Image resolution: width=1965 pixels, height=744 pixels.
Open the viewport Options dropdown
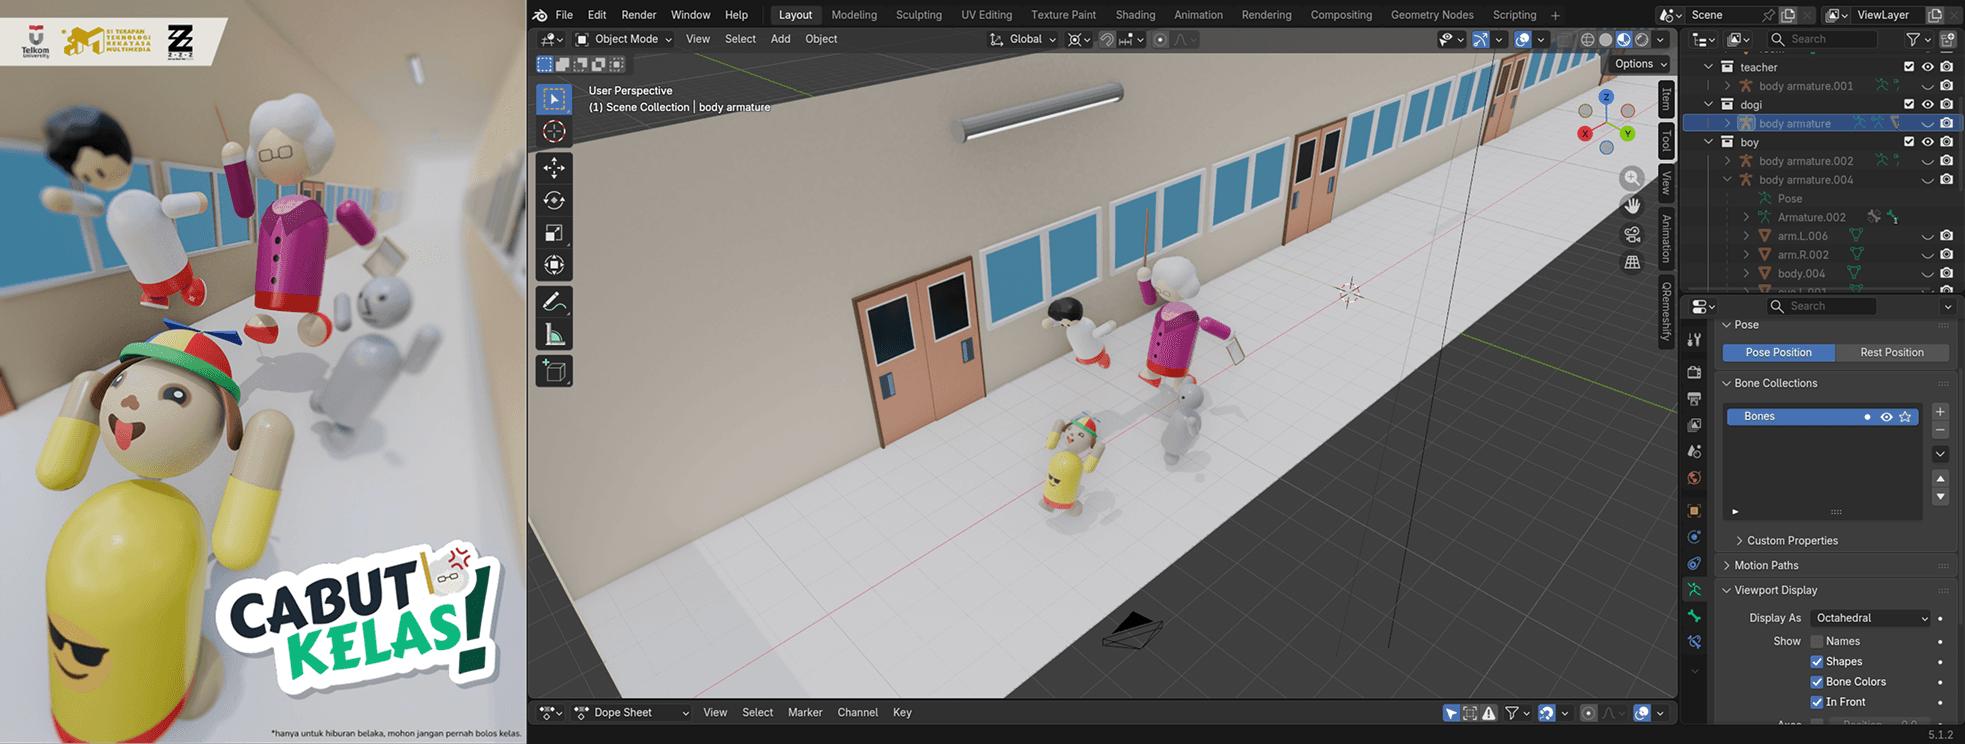click(1640, 64)
